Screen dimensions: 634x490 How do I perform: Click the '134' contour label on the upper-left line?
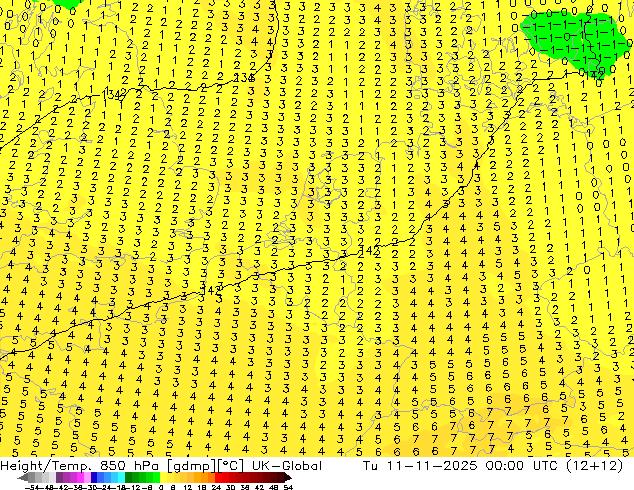112,94
